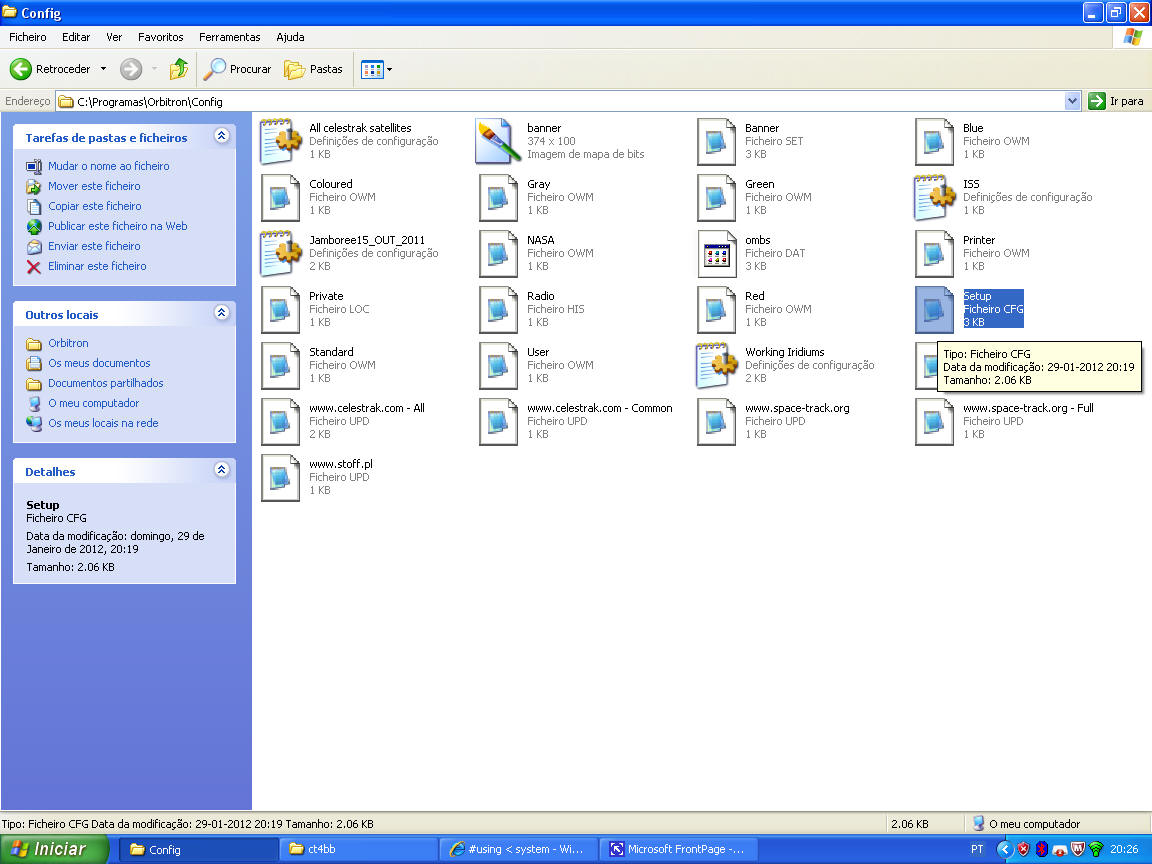Screen dimensions: 1152x864
Task: Open Documentos partilhados link
Action: 106,383
